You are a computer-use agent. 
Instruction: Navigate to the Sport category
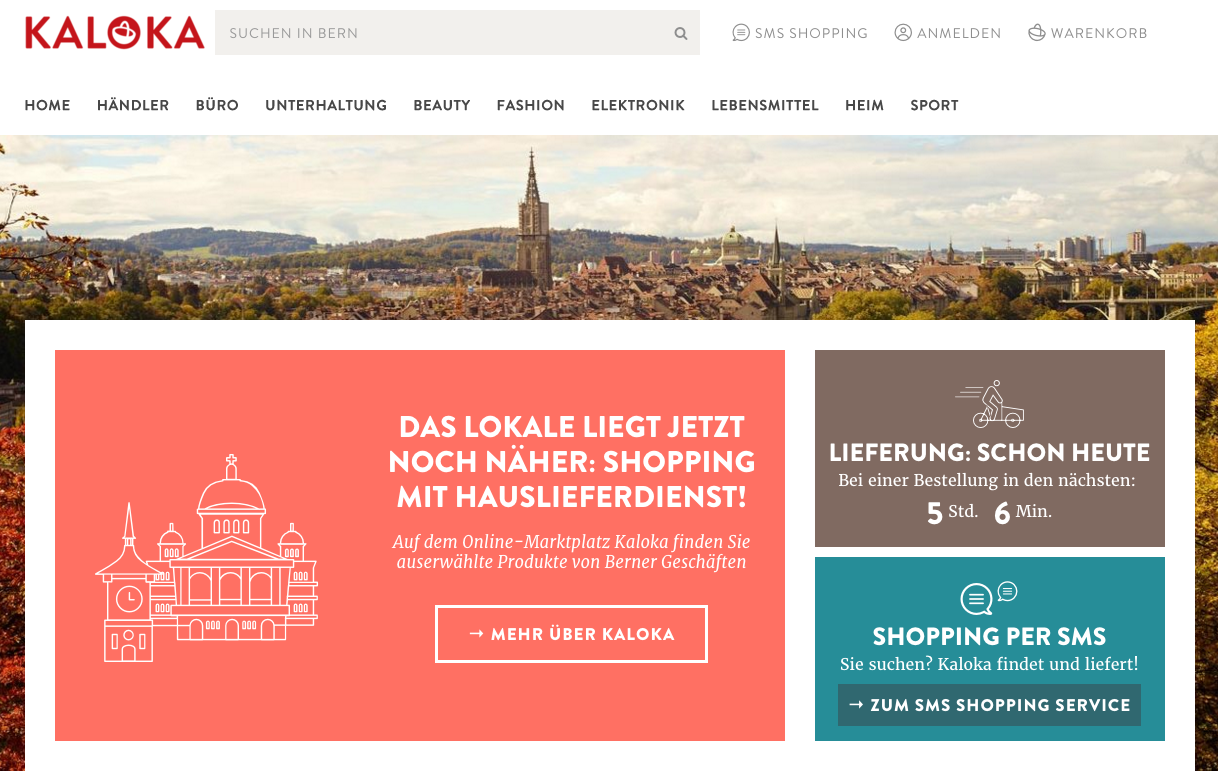(934, 105)
